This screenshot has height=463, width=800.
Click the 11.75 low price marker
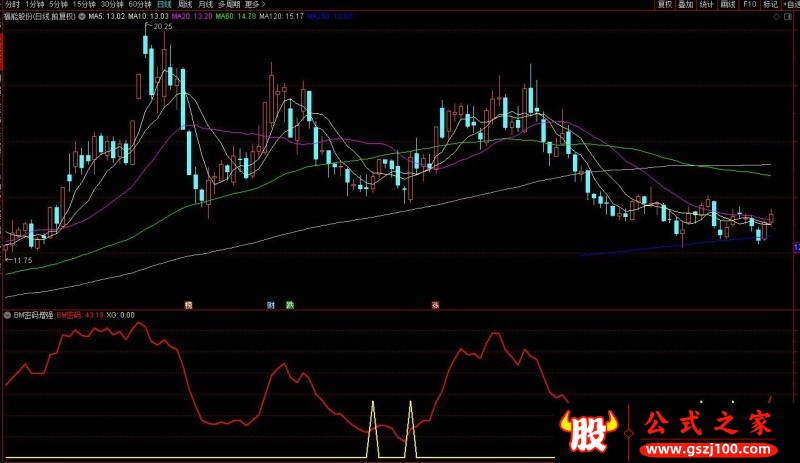point(22,260)
